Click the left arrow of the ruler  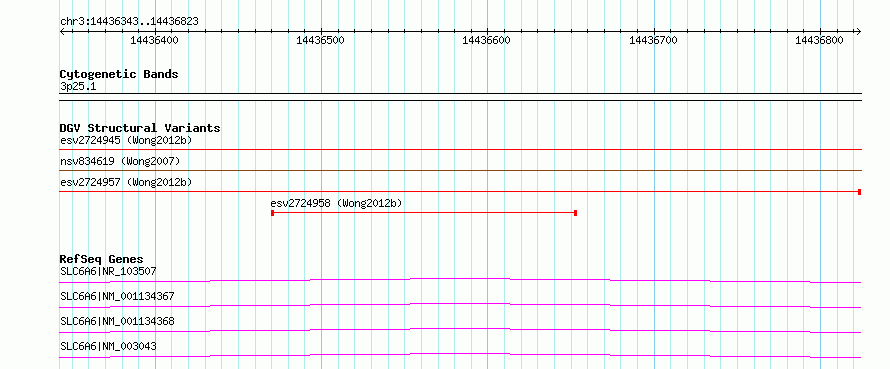point(62,32)
